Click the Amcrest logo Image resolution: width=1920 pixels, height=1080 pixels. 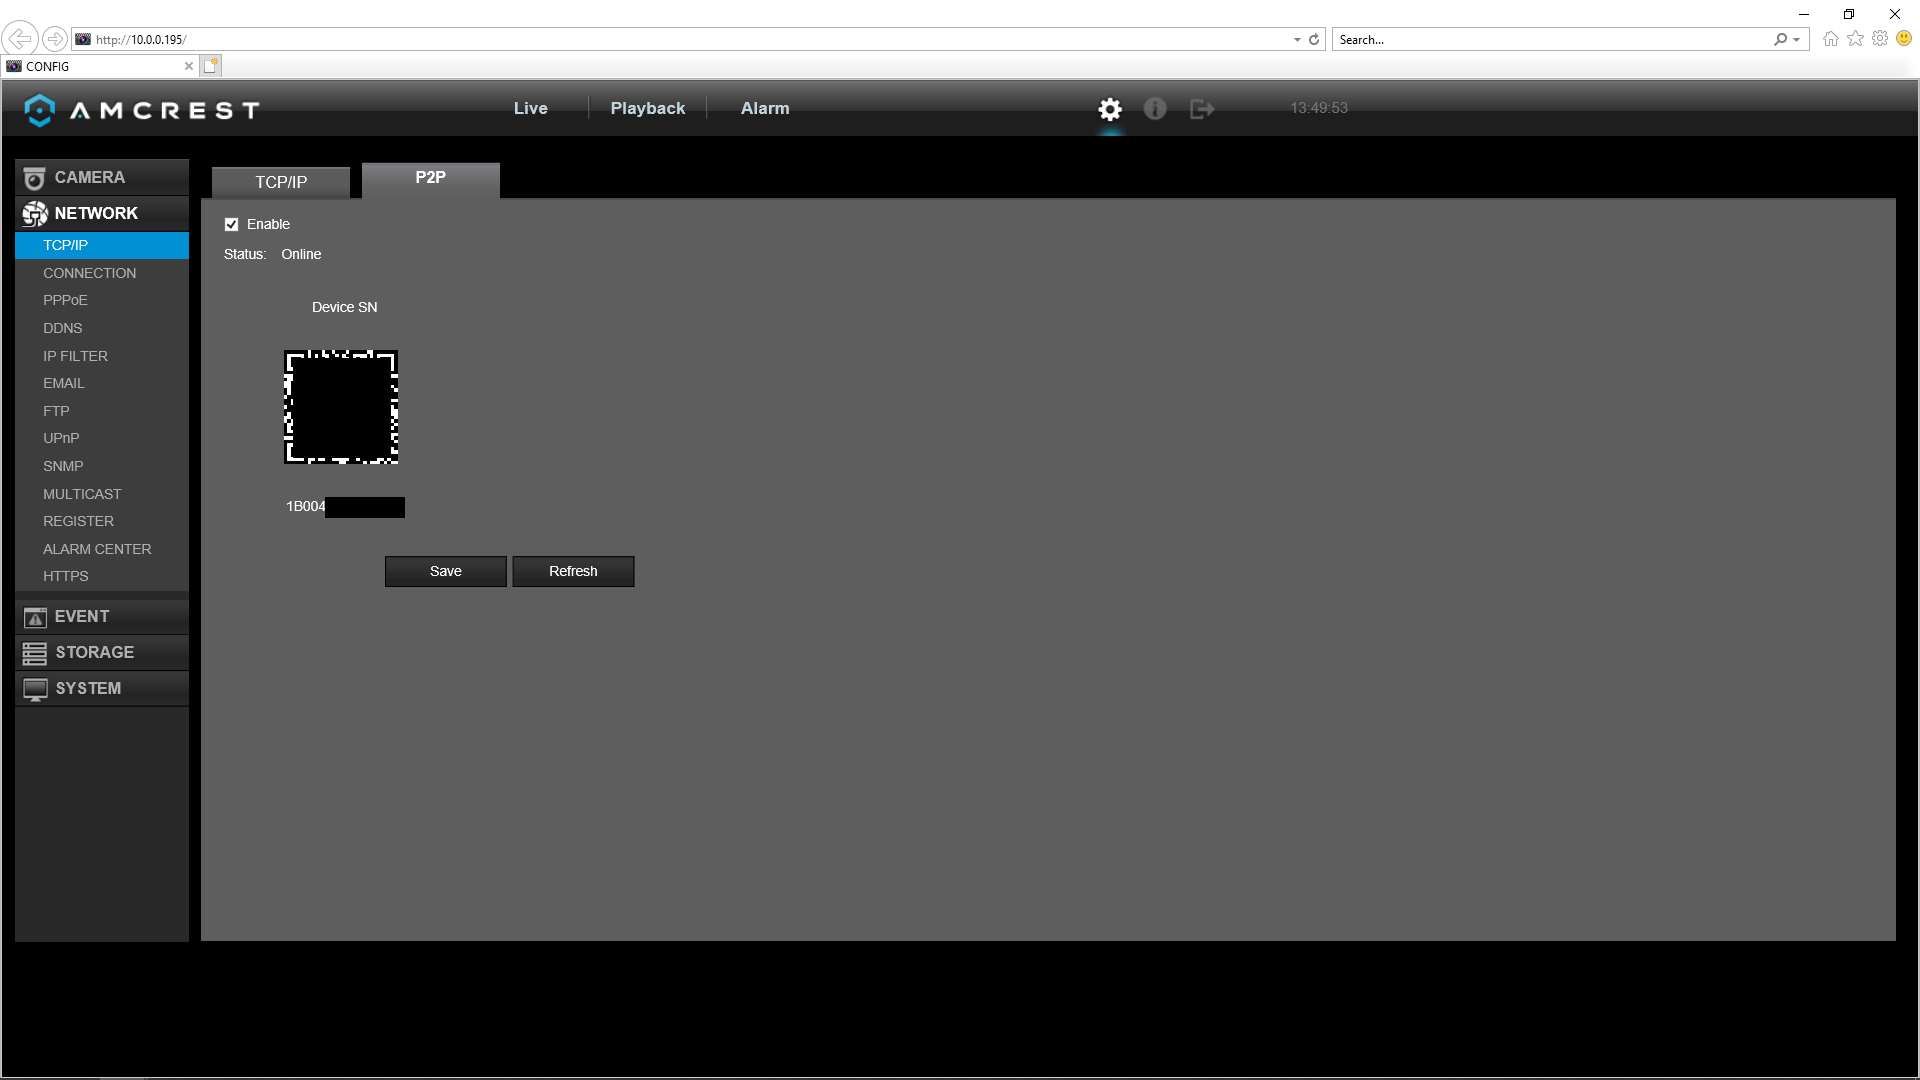(142, 110)
